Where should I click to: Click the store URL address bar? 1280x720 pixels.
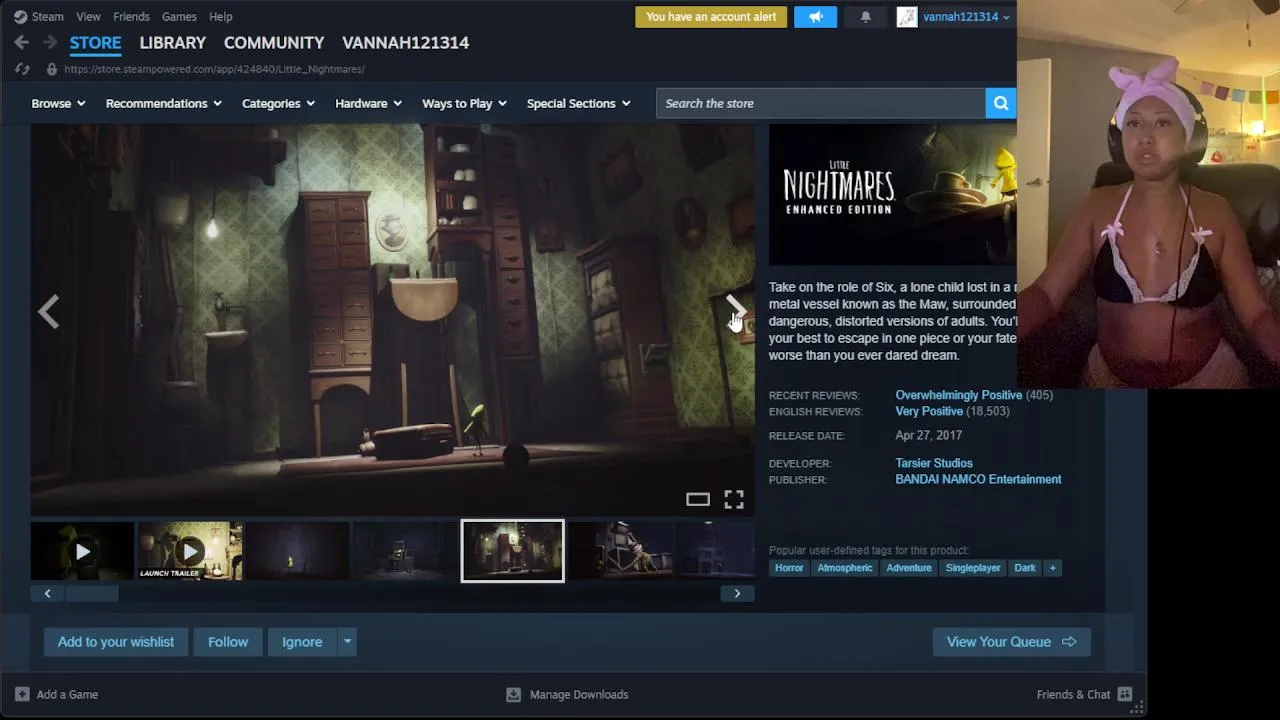click(214, 69)
